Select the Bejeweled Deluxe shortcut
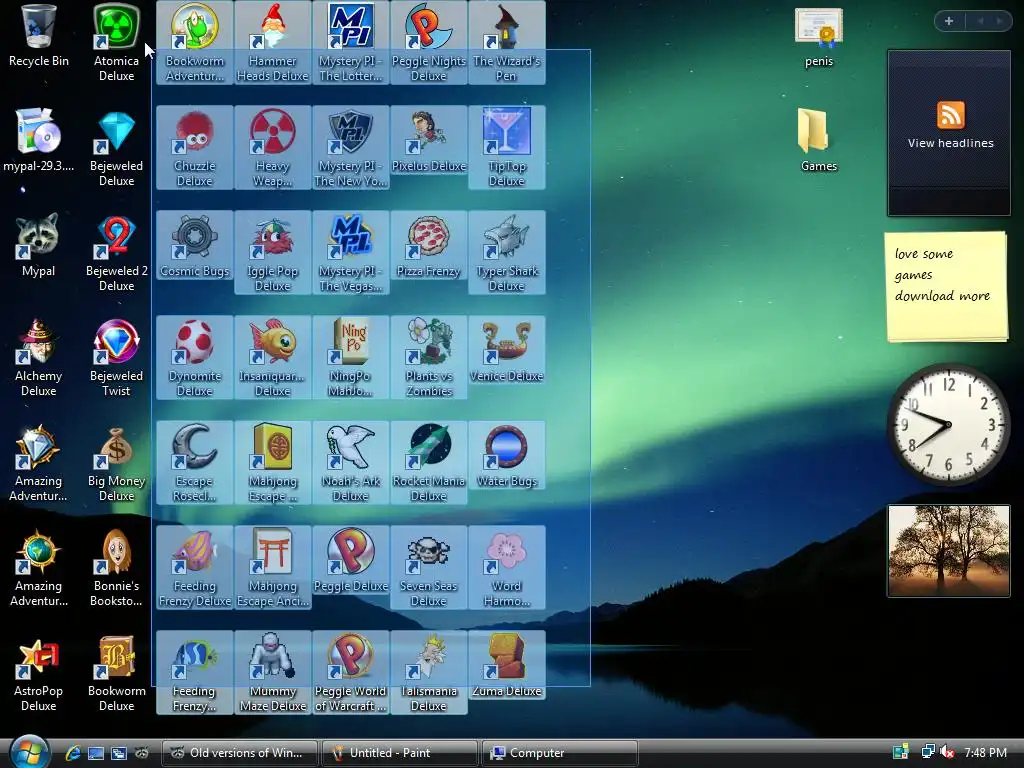The width and height of the screenshot is (1024, 768). coord(116,148)
